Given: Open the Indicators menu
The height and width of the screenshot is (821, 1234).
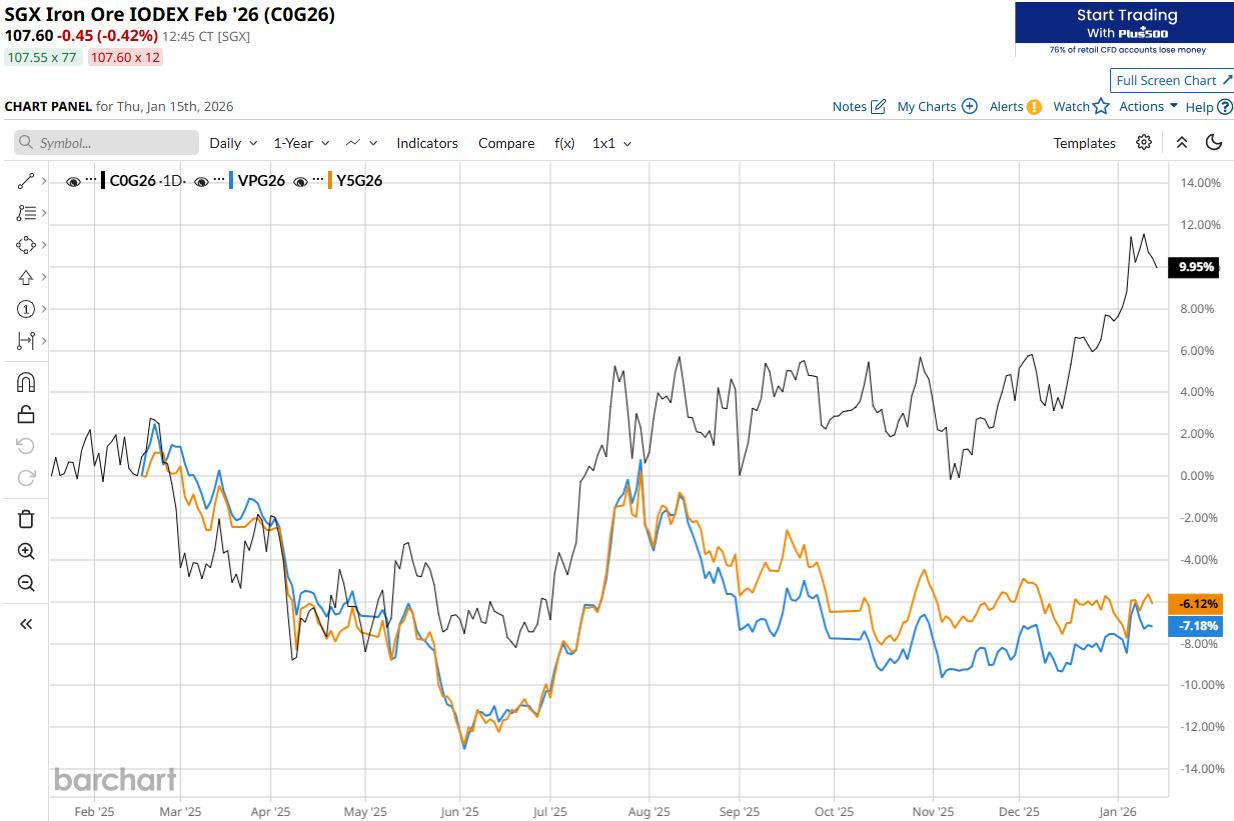Looking at the screenshot, I should (x=427, y=143).
